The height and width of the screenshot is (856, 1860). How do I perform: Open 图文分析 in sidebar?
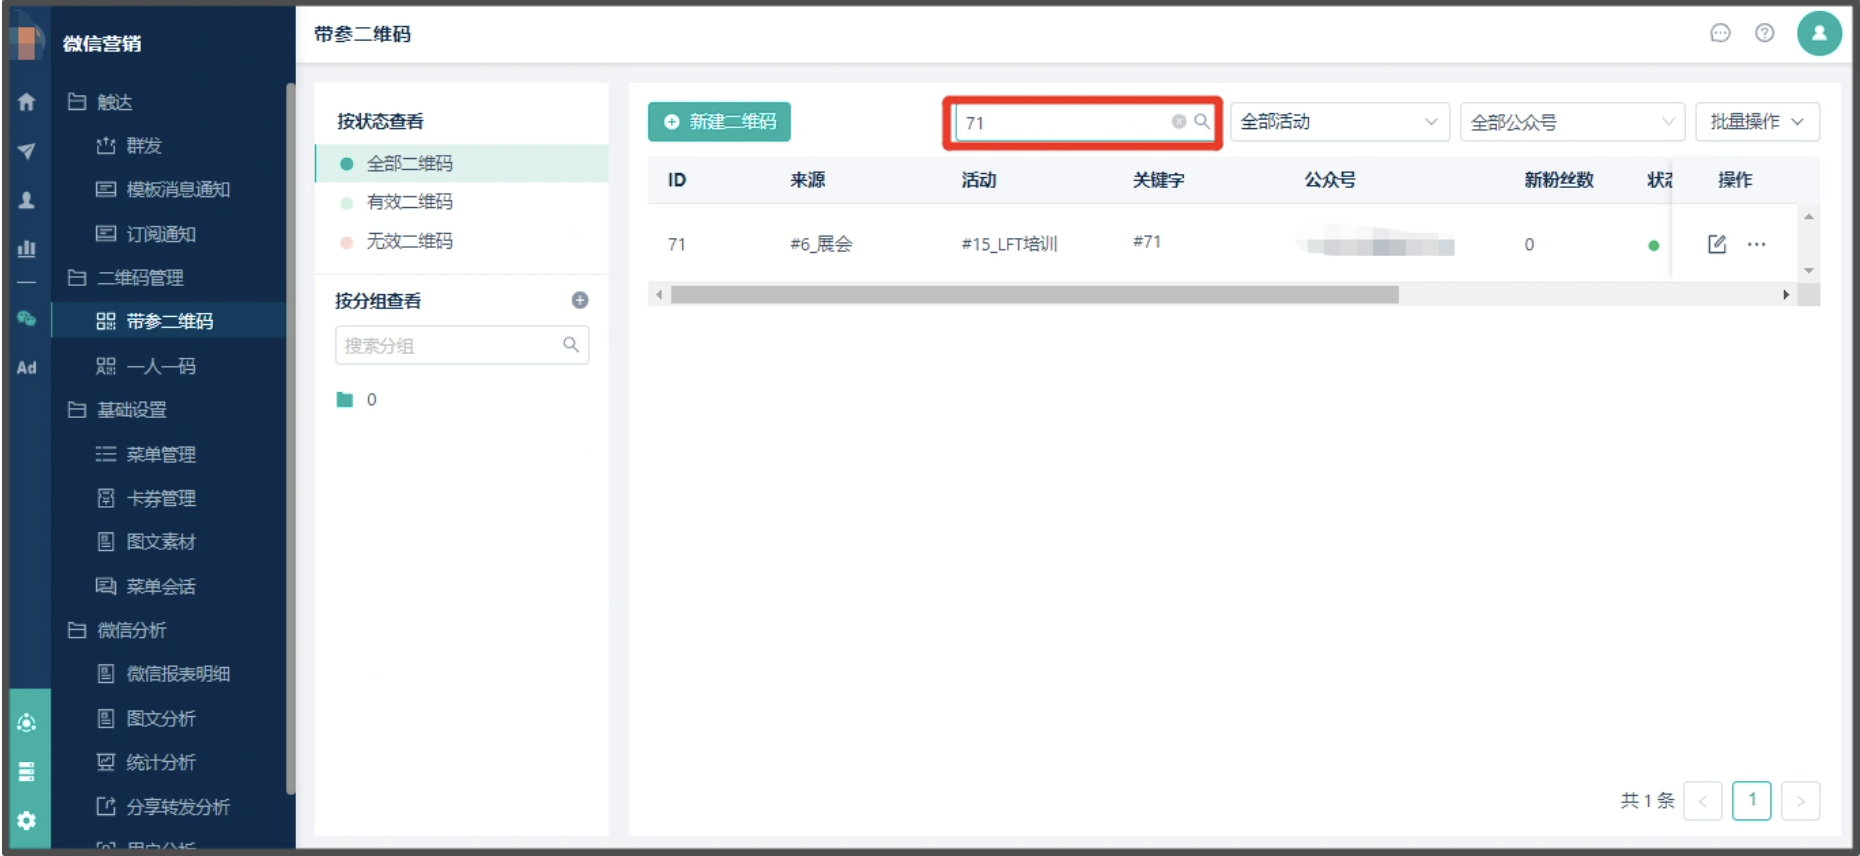146,718
